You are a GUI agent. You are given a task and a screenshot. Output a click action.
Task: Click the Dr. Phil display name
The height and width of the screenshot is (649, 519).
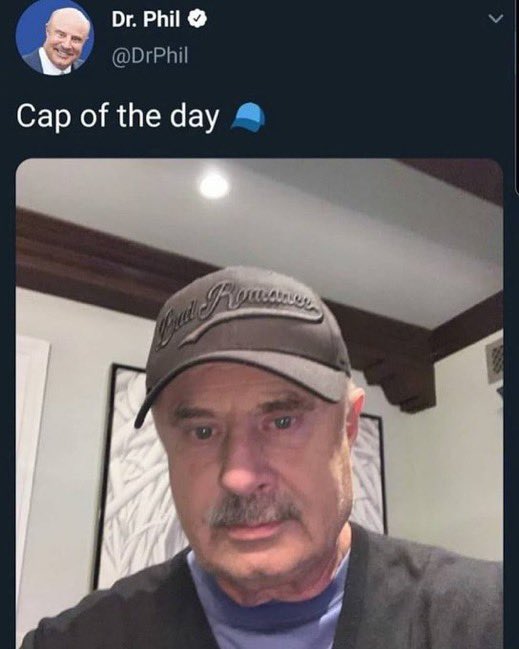(146, 19)
